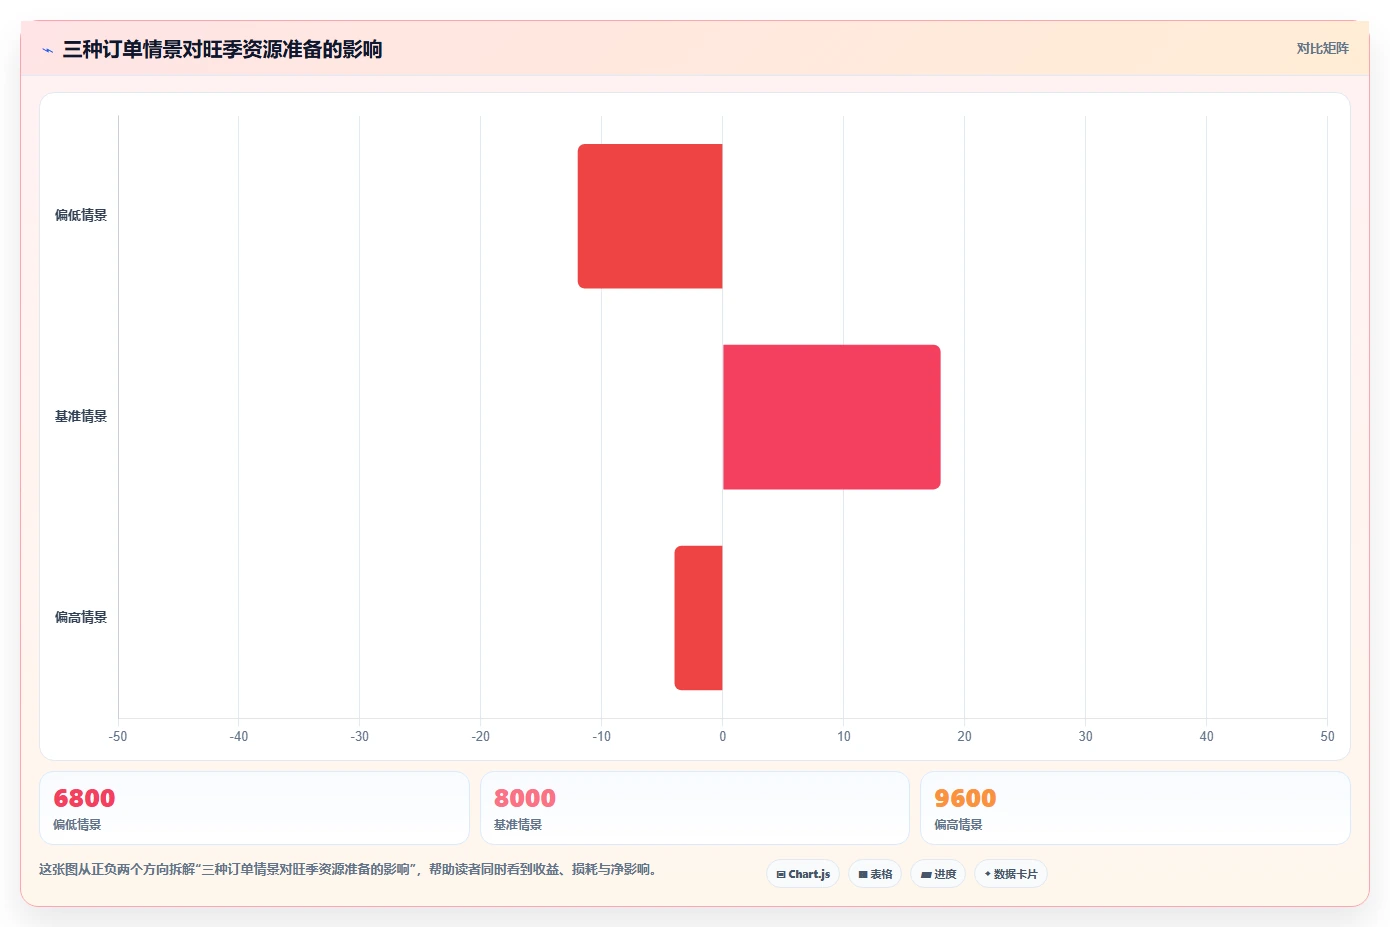Click the description text starting 这张图从正负两个方向
This screenshot has height=927, width=1390.
click(350, 869)
